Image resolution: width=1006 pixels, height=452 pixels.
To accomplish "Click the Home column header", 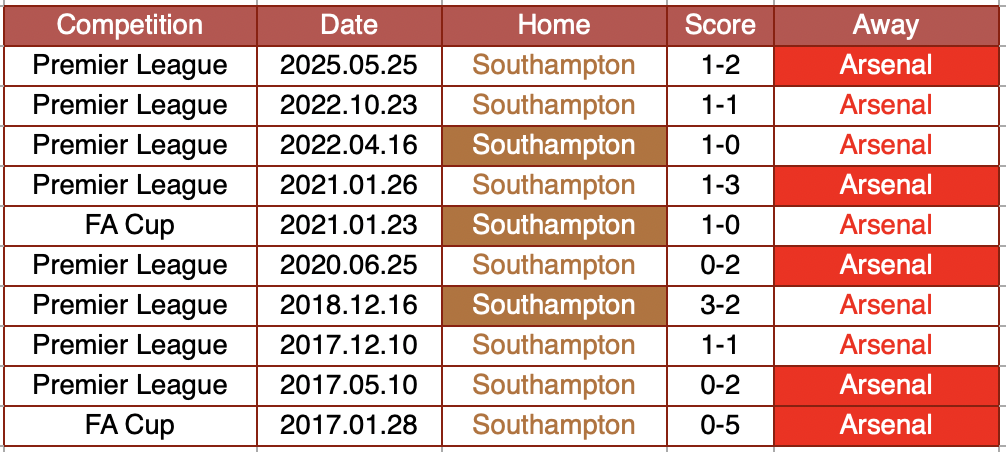I will [553, 25].
